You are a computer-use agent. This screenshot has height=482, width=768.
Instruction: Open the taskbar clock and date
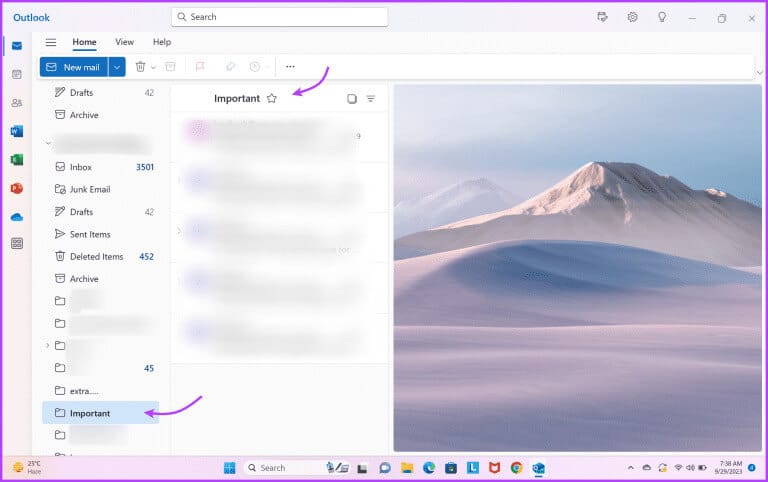728,468
